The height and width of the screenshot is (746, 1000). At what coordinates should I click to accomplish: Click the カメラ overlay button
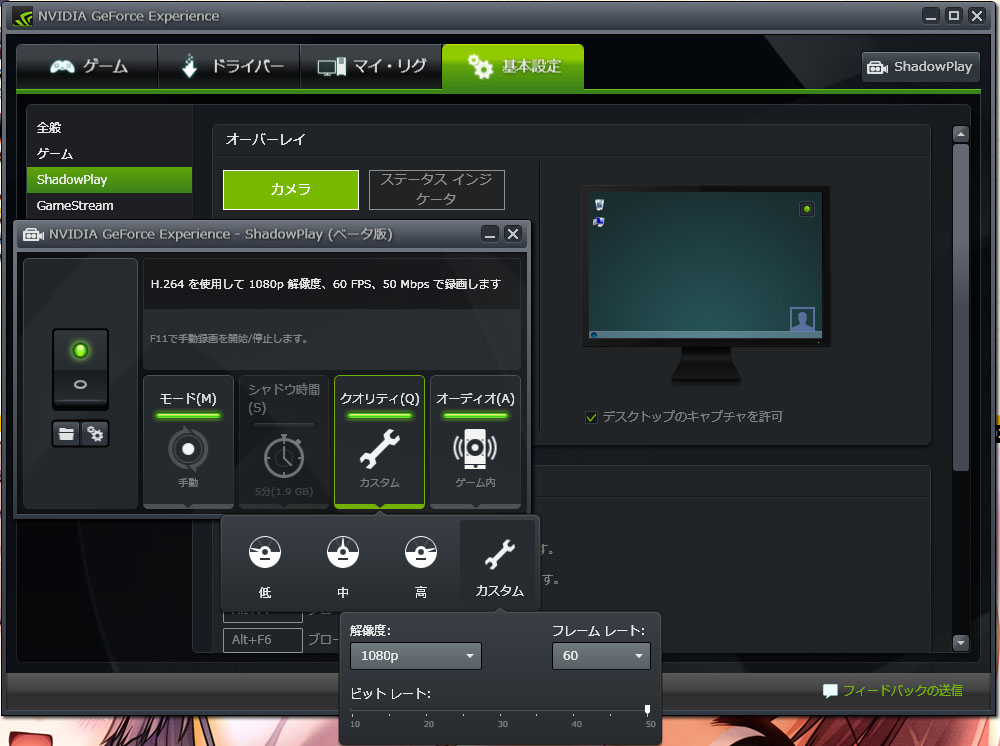[291, 189]
